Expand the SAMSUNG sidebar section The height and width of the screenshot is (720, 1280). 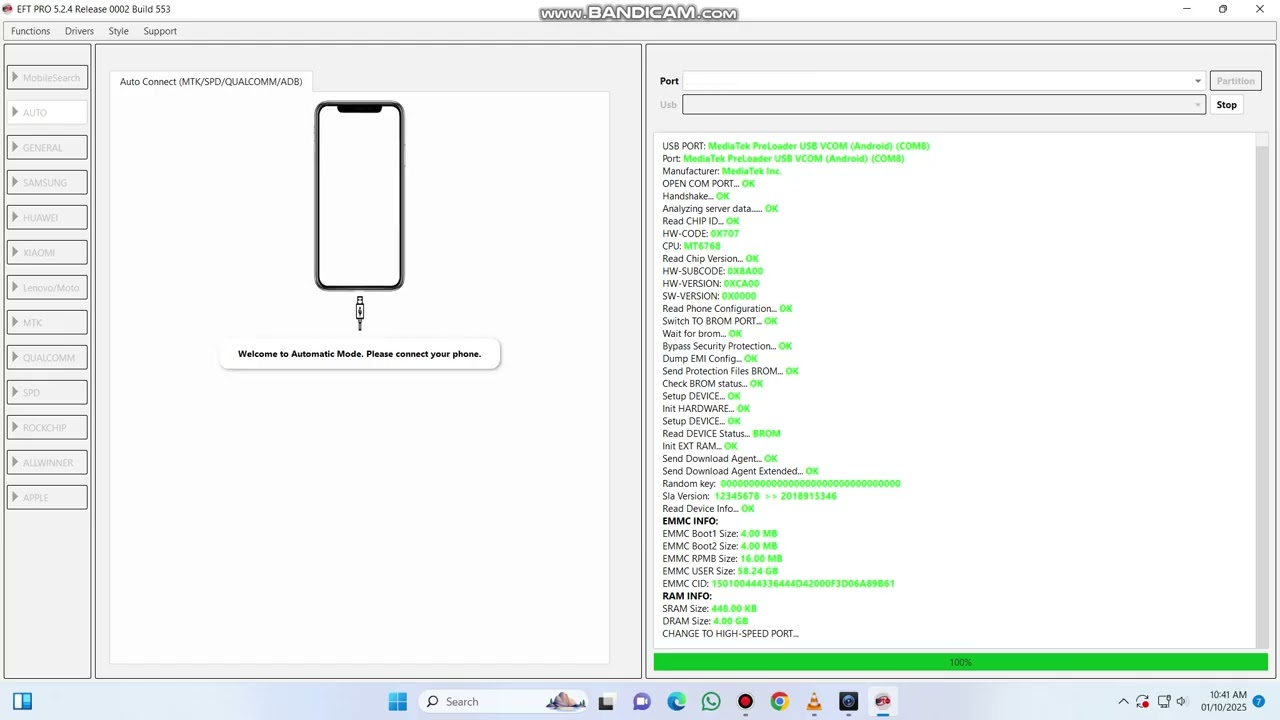coord(47,182)
